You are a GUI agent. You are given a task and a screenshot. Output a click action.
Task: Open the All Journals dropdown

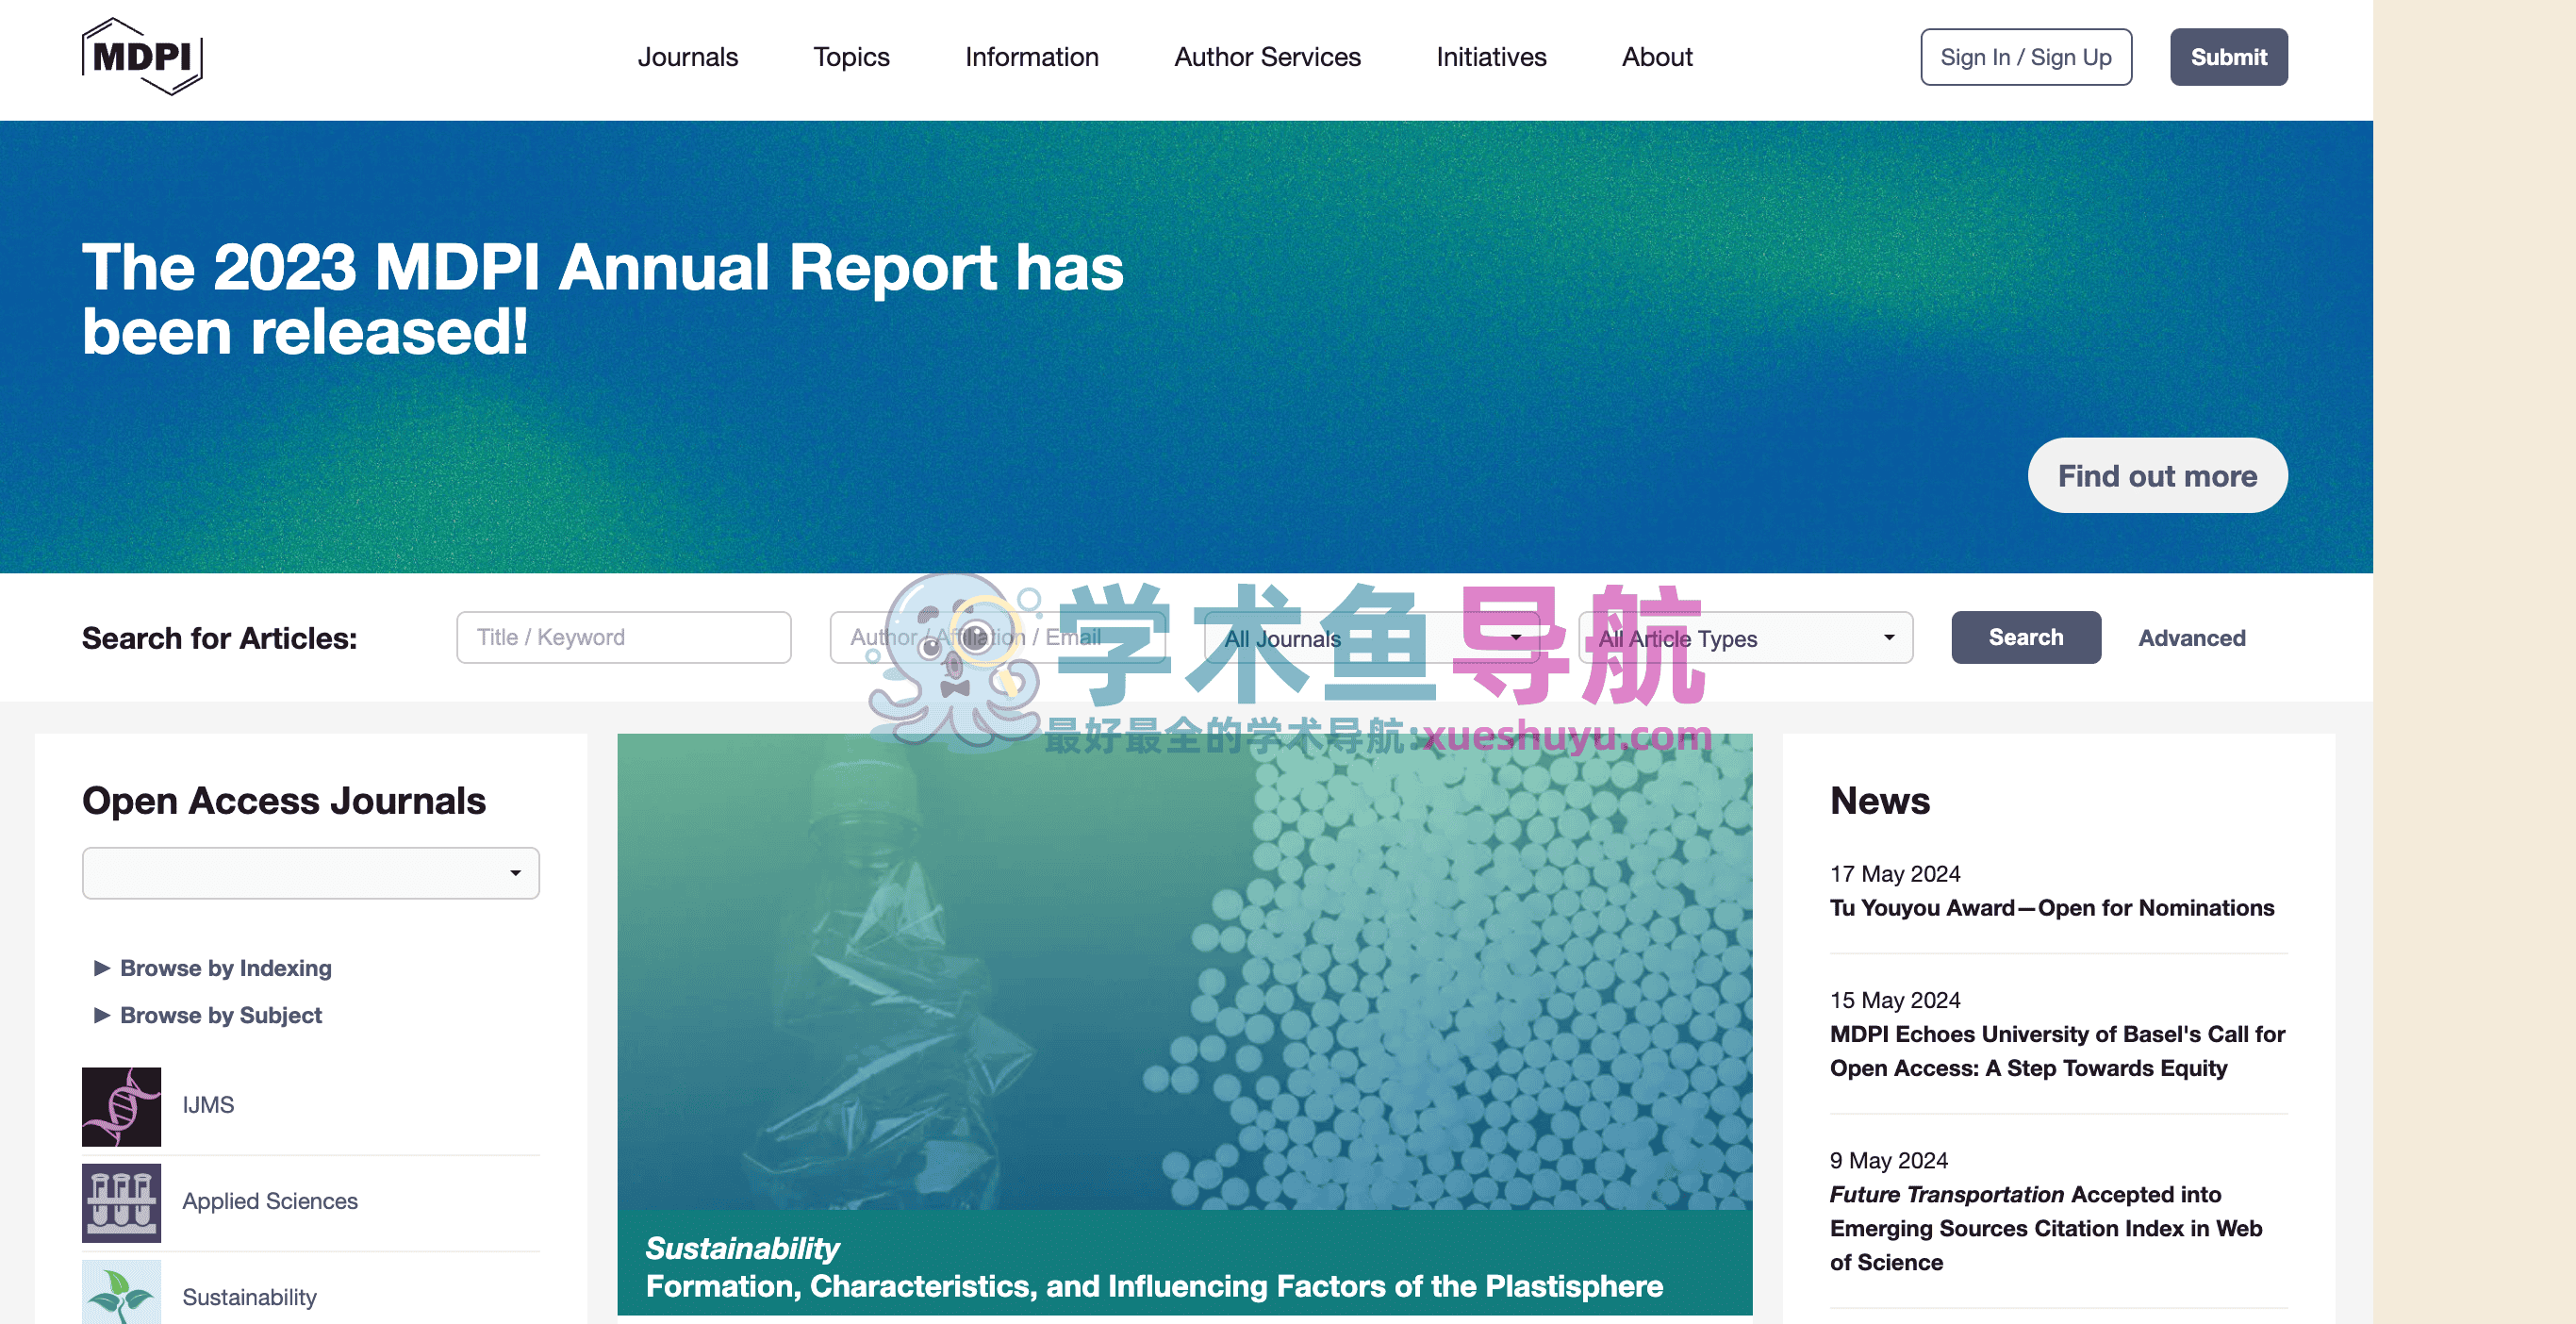click(x=1371, y=638)
